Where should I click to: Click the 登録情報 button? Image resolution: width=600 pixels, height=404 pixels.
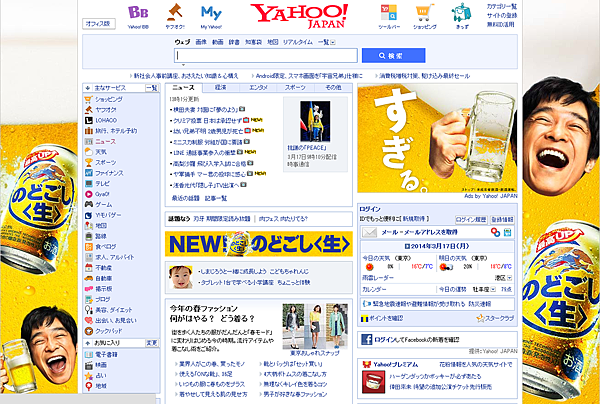coord(502,220)
